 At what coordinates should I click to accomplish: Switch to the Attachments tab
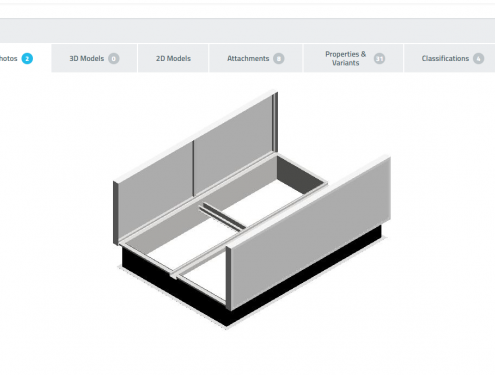255,58
